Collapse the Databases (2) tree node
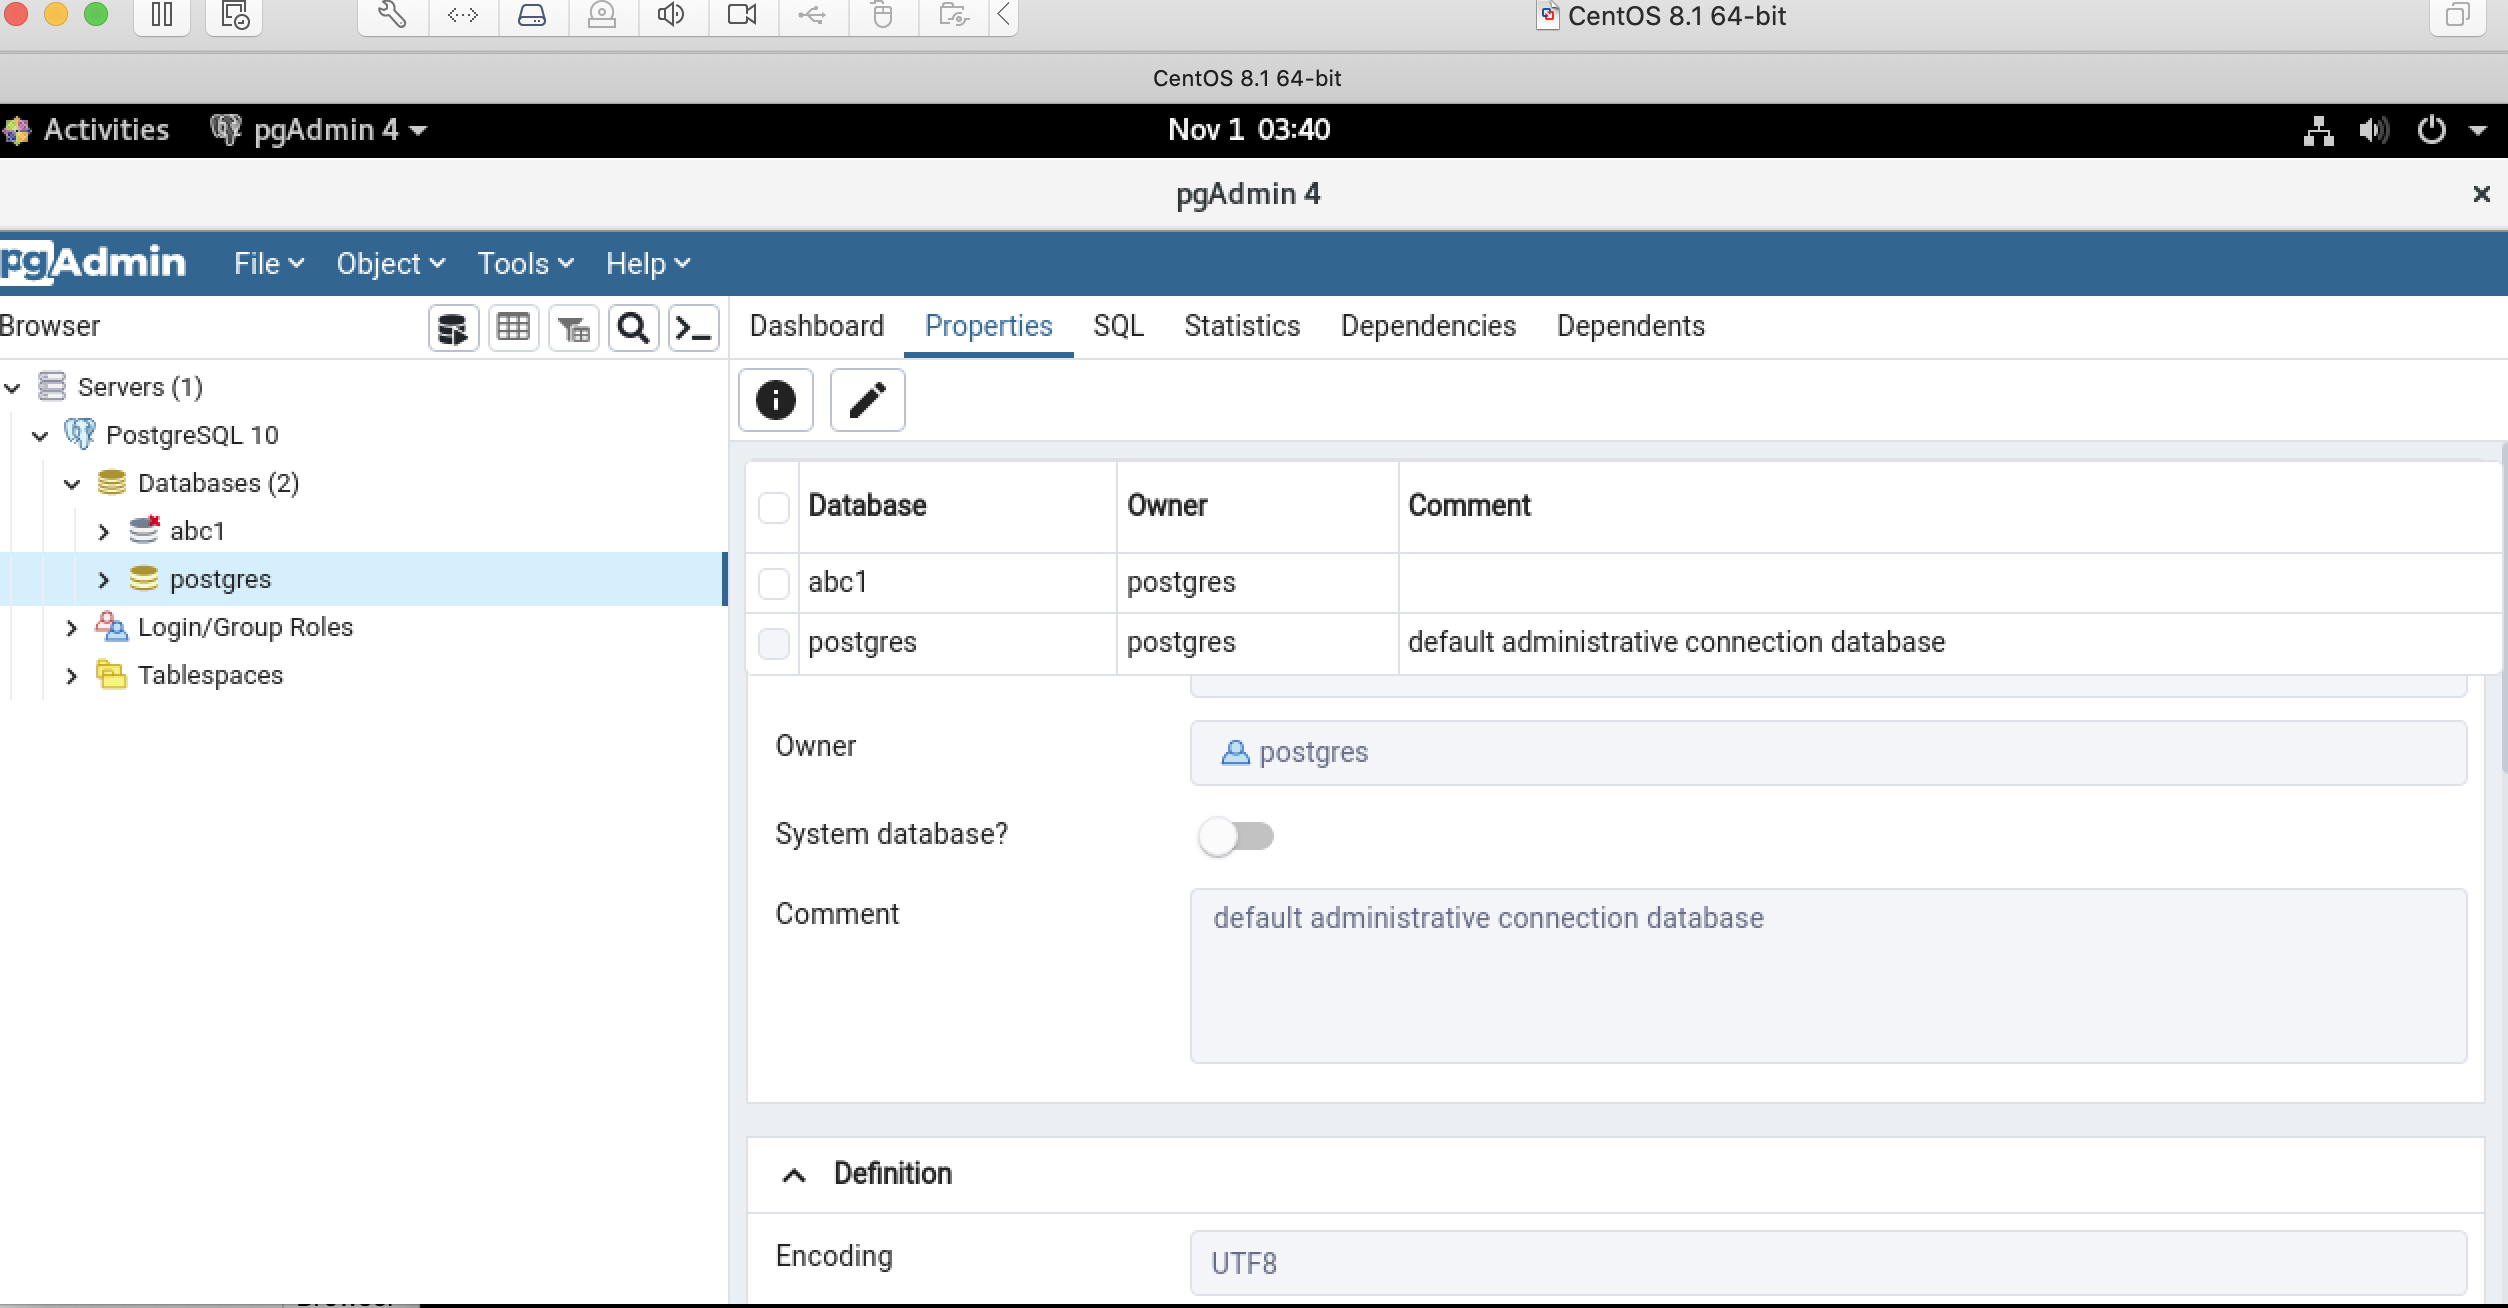The image size is (2508, 1308). tap(72, 483)
